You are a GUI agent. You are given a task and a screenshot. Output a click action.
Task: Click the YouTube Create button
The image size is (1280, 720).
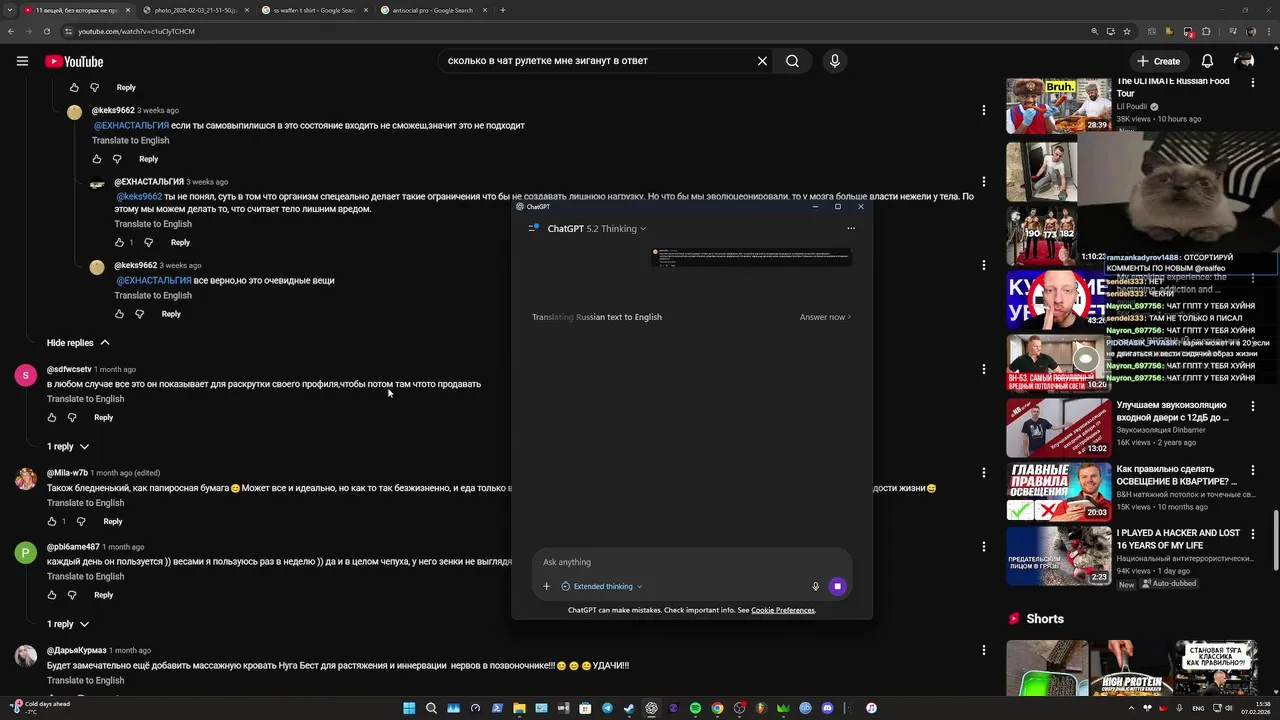click(1158, 61)
